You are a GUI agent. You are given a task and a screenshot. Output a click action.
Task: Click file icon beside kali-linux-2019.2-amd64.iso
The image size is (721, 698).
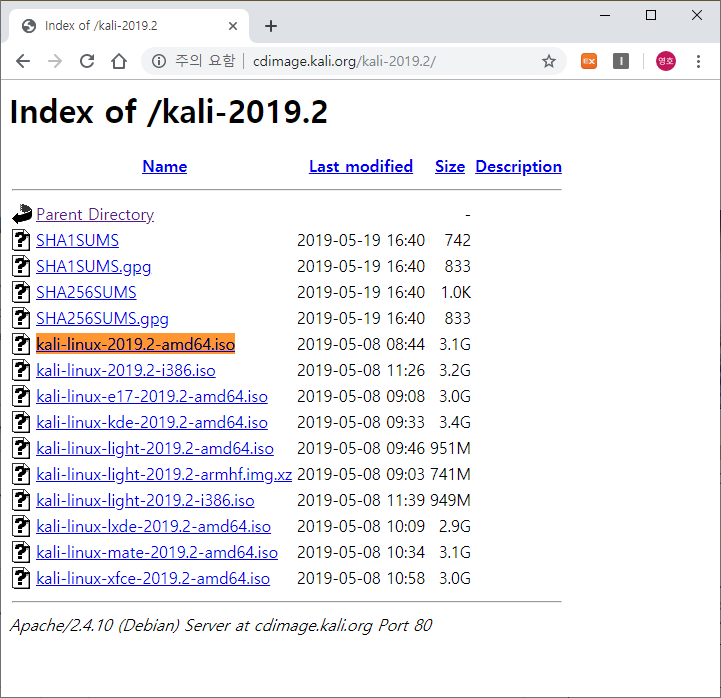click(x=21, y=344)
